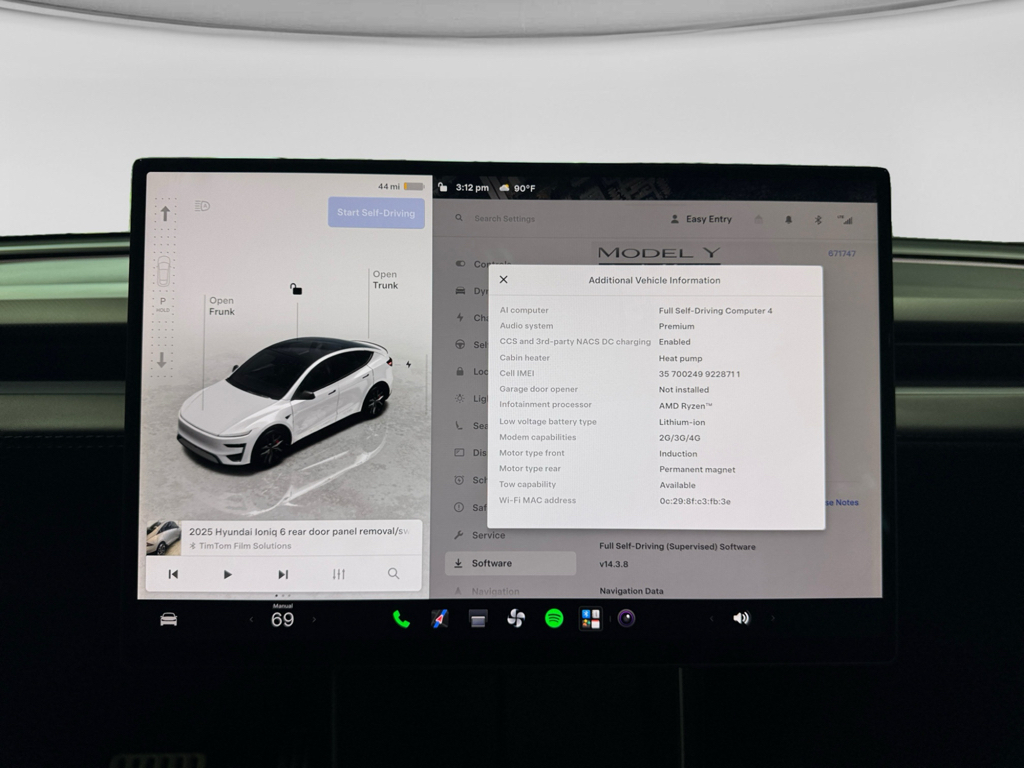
Task: Increase cabin temperature with right chevron
Action: (314, 619)
